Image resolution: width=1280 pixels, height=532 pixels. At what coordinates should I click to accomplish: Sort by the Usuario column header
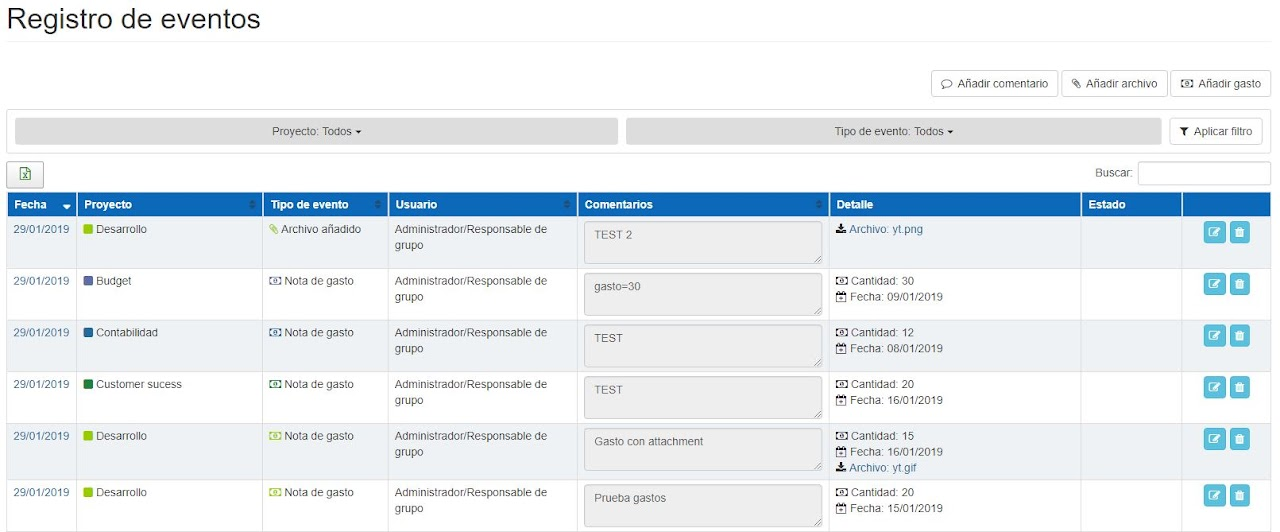coord(482,205)
